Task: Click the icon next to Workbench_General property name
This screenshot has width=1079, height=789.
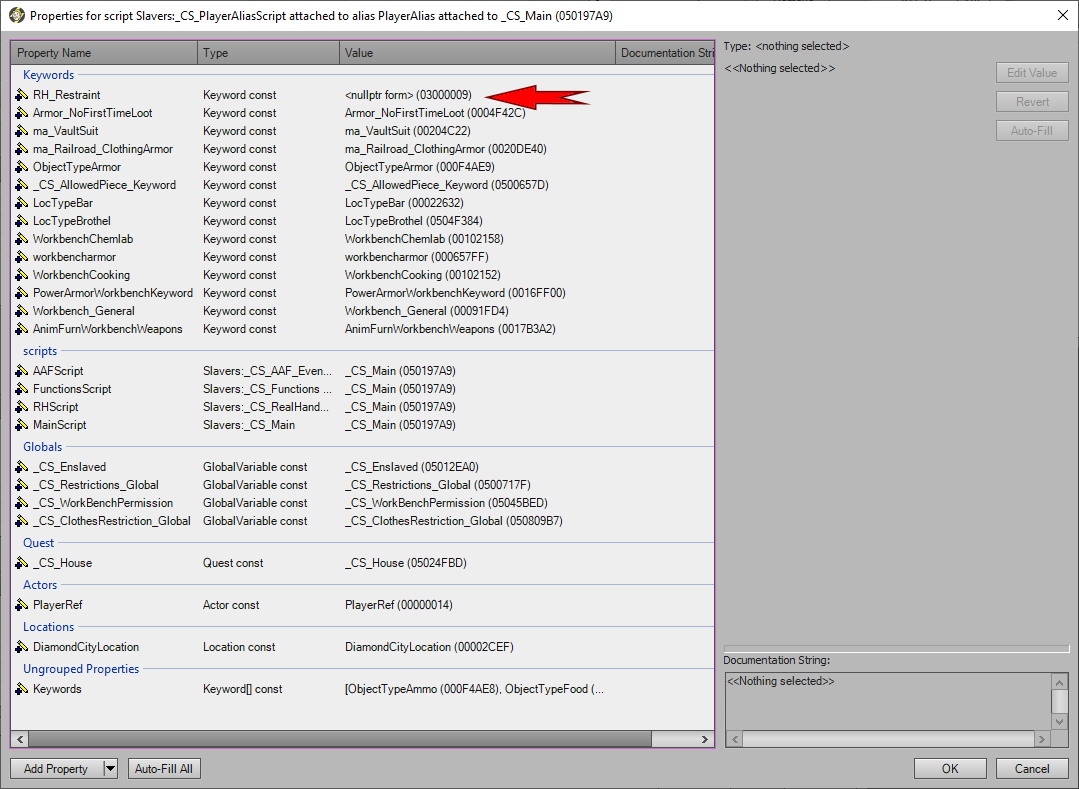Action: (x=21, y=311)
